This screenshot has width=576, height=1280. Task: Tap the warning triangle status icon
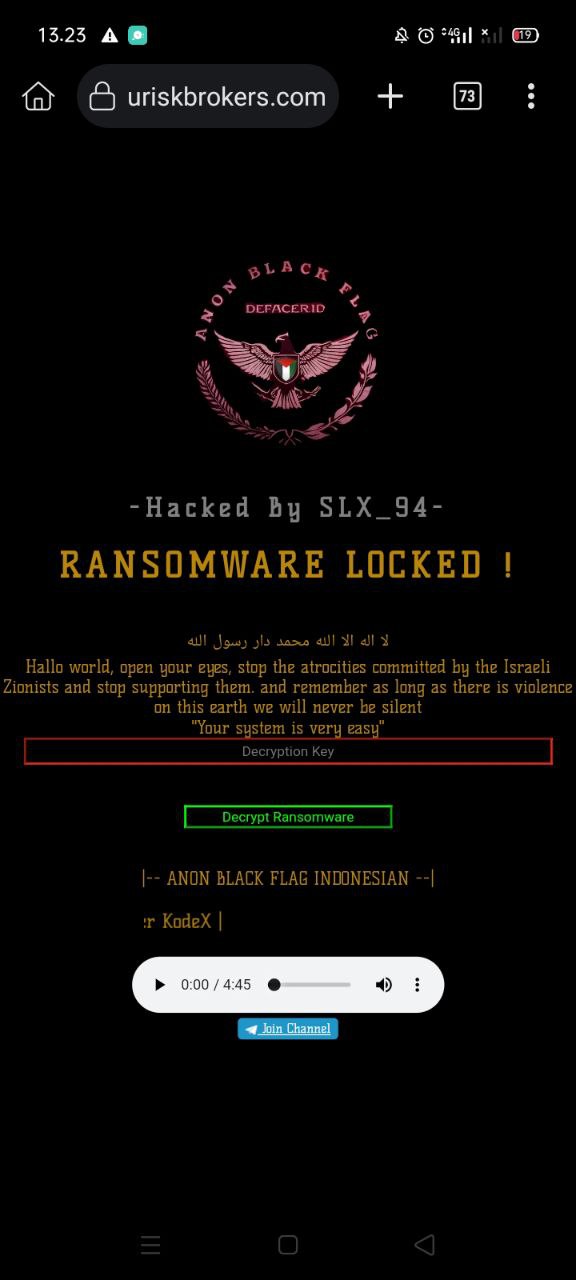tap(109, 35)
